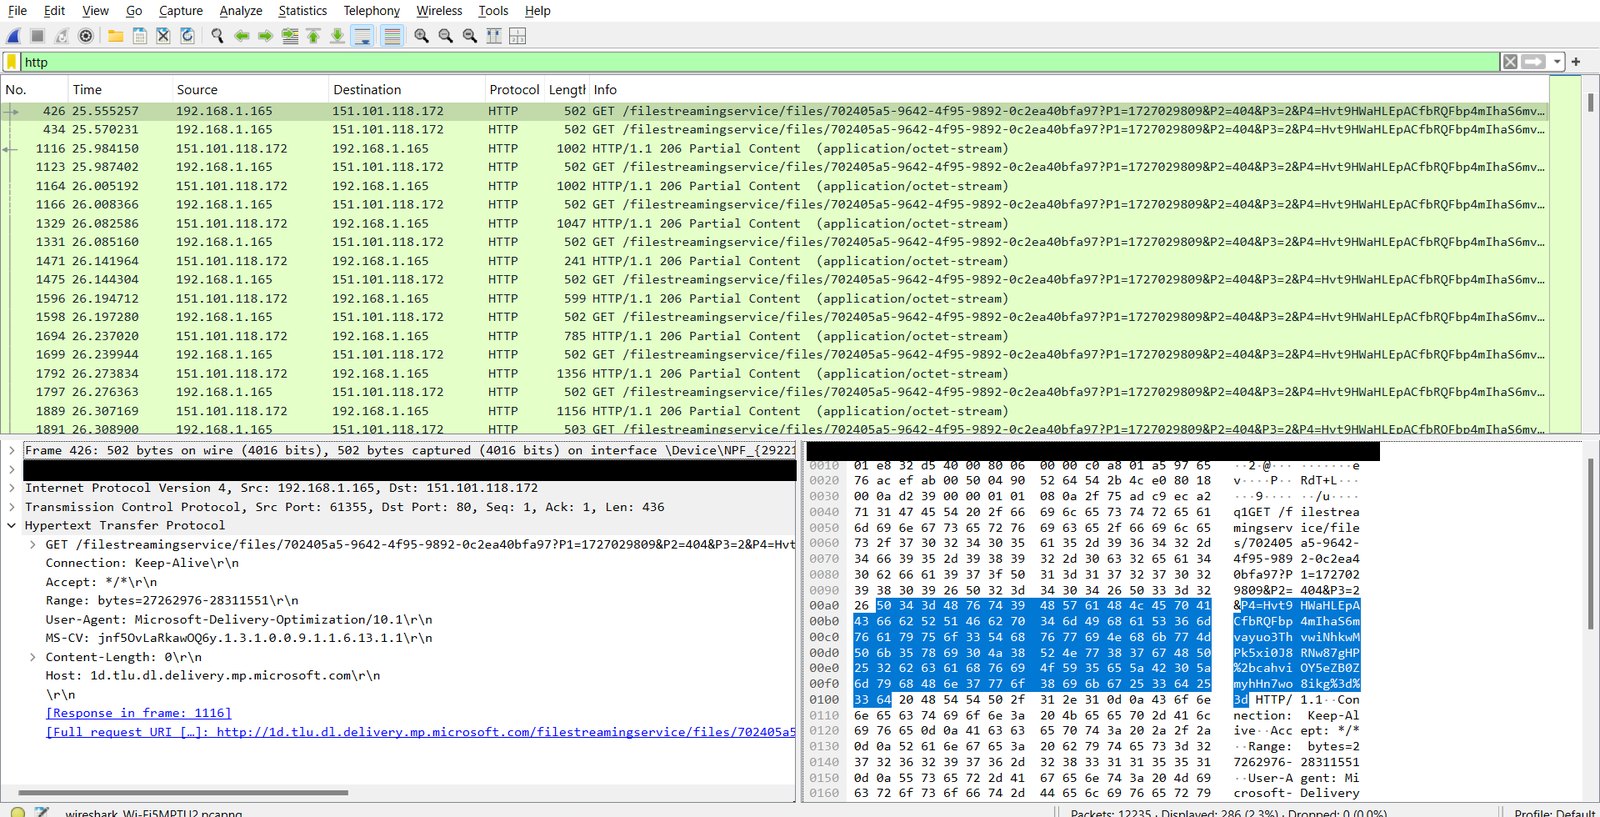Save the capture file
Viewport: 1600px width, 817px height.
tap(140, 36)
